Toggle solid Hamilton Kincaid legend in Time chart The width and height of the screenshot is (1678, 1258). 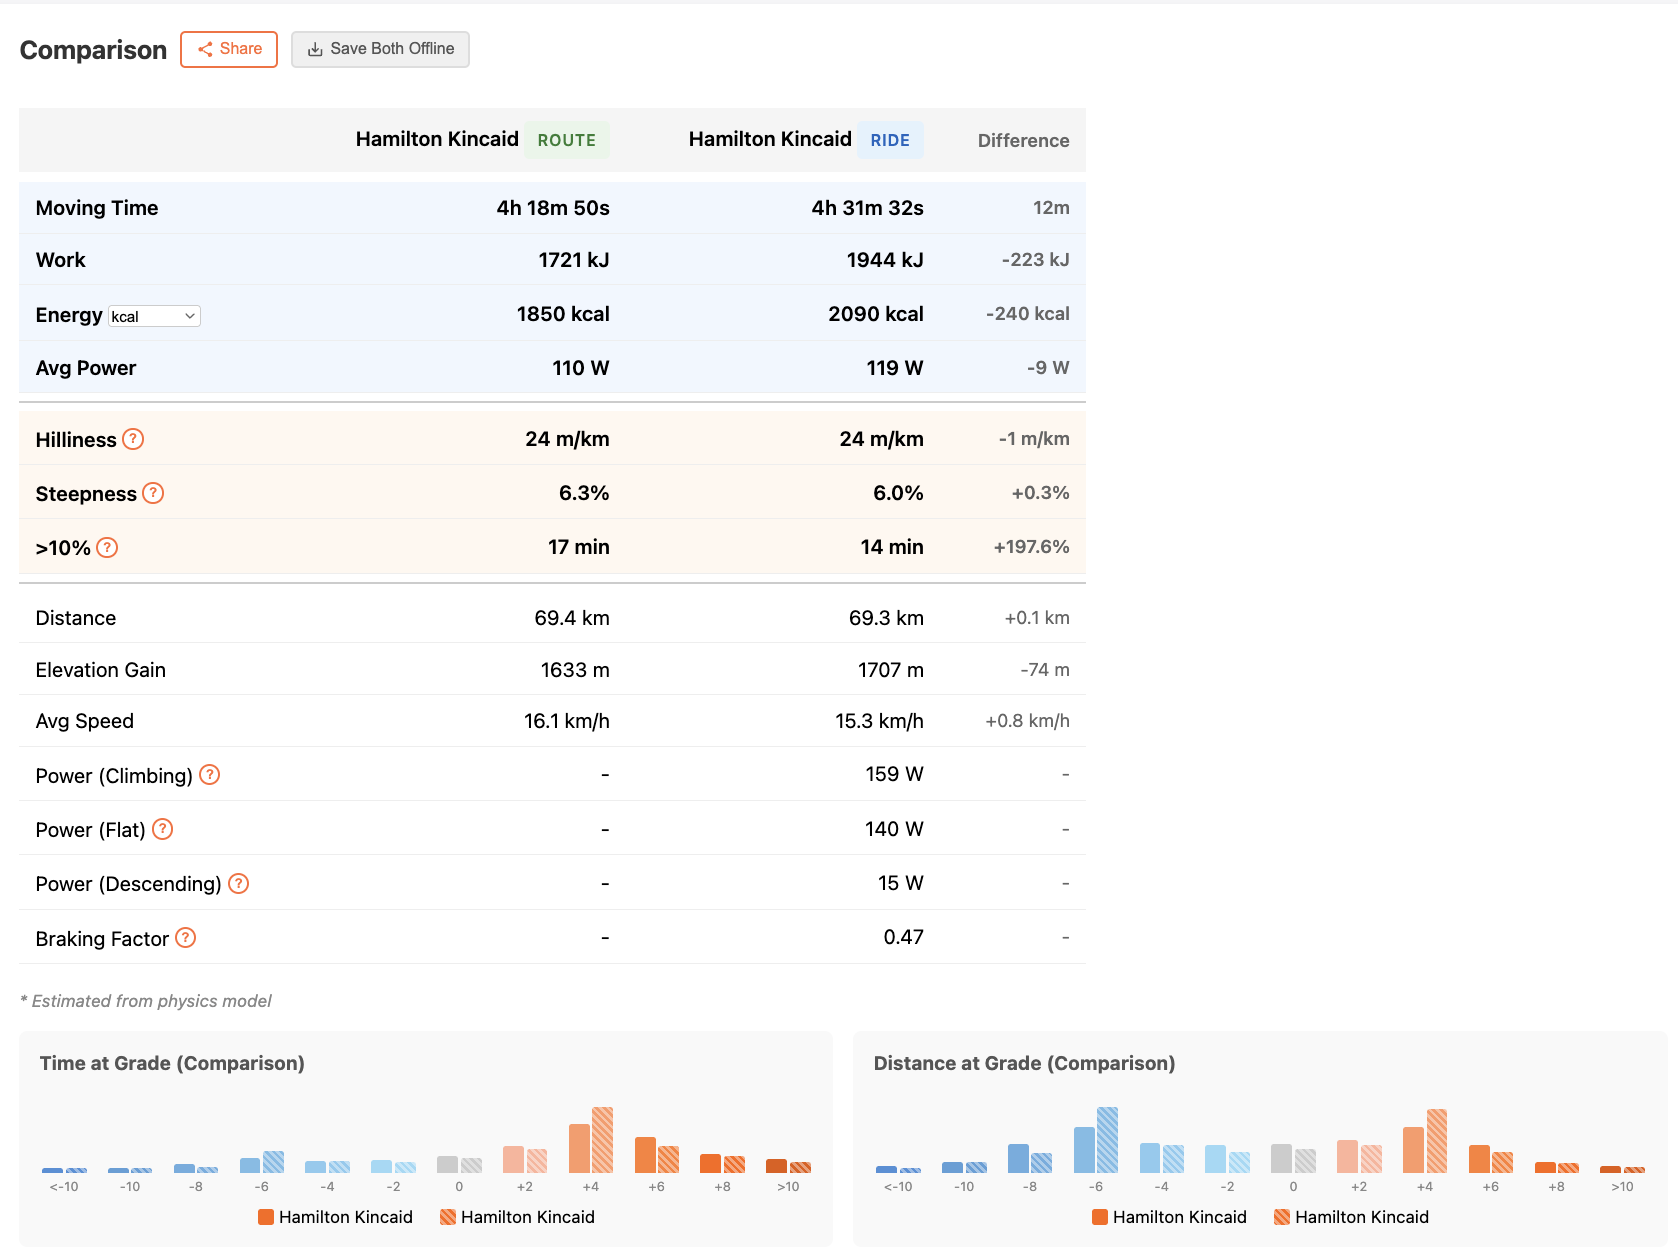[x=335, y=1217]
